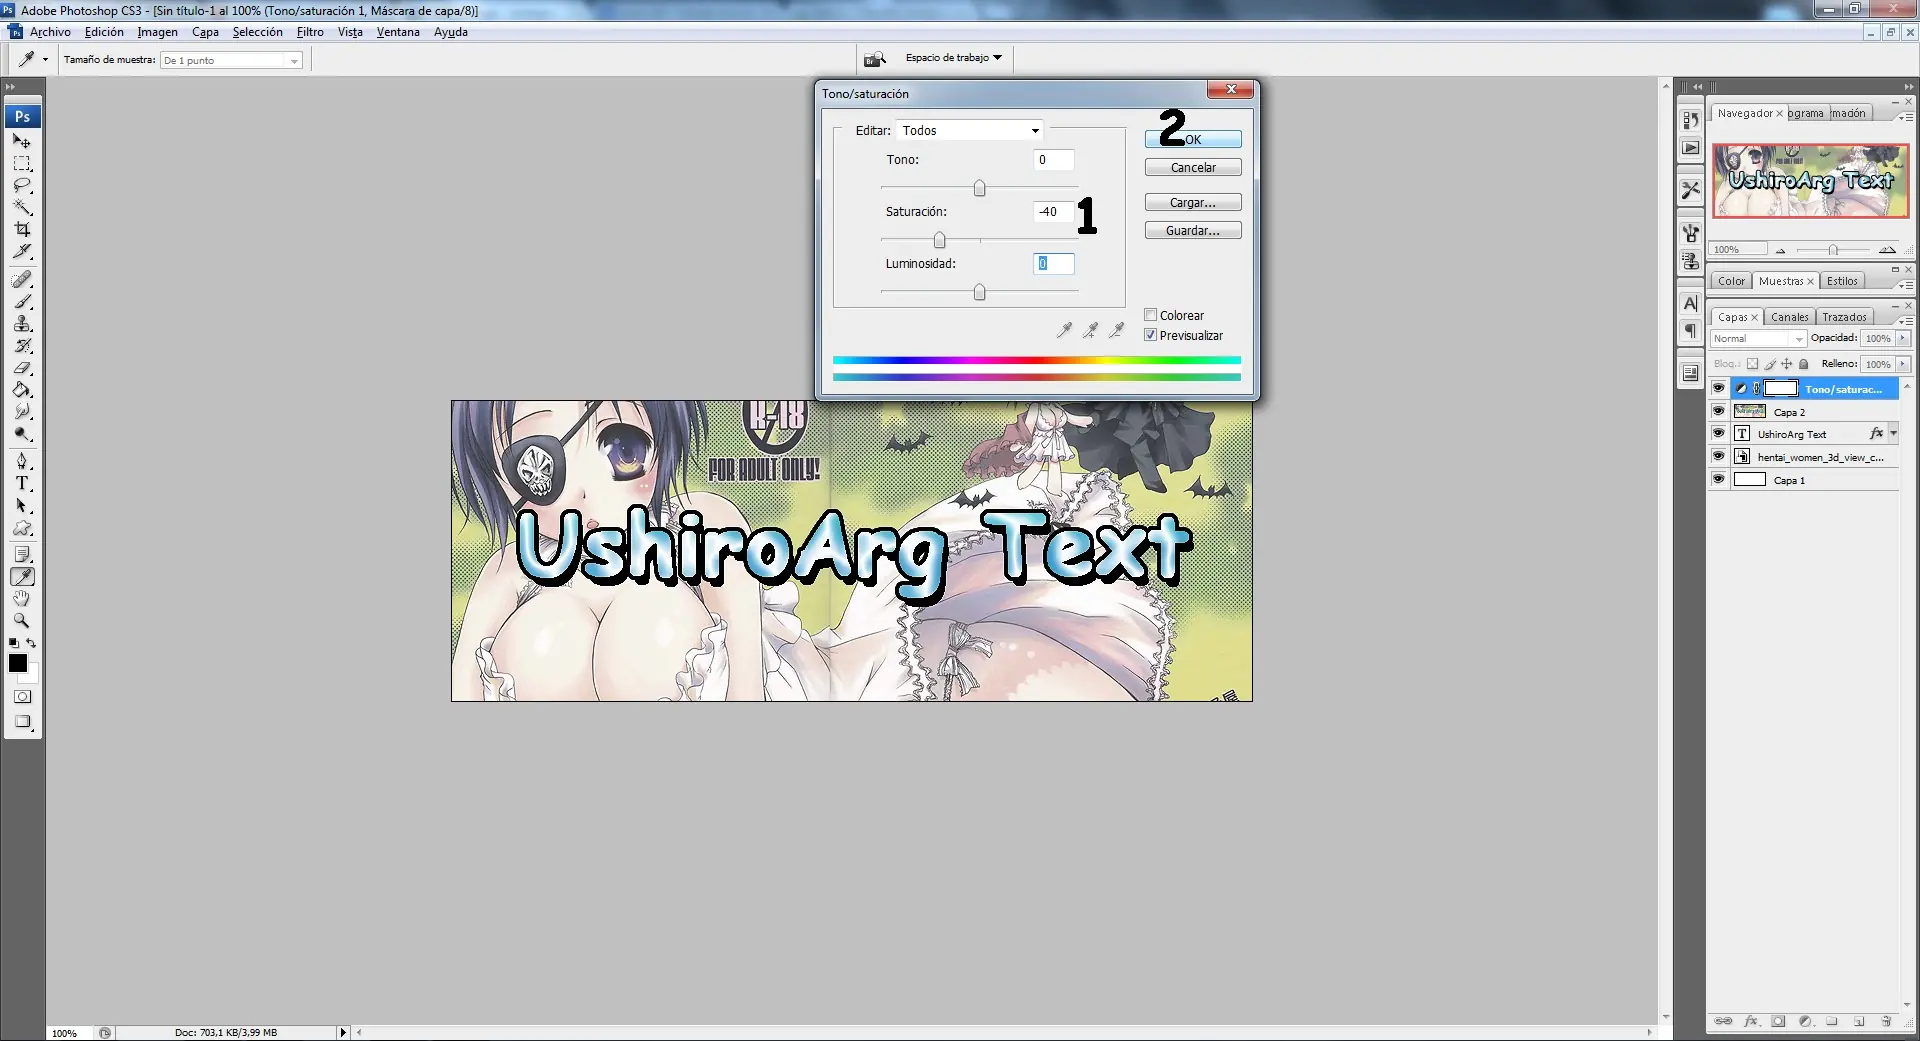Open the Imagen menu
Viewport: 1920px width, 1041px height.
[x=157, y=32]
